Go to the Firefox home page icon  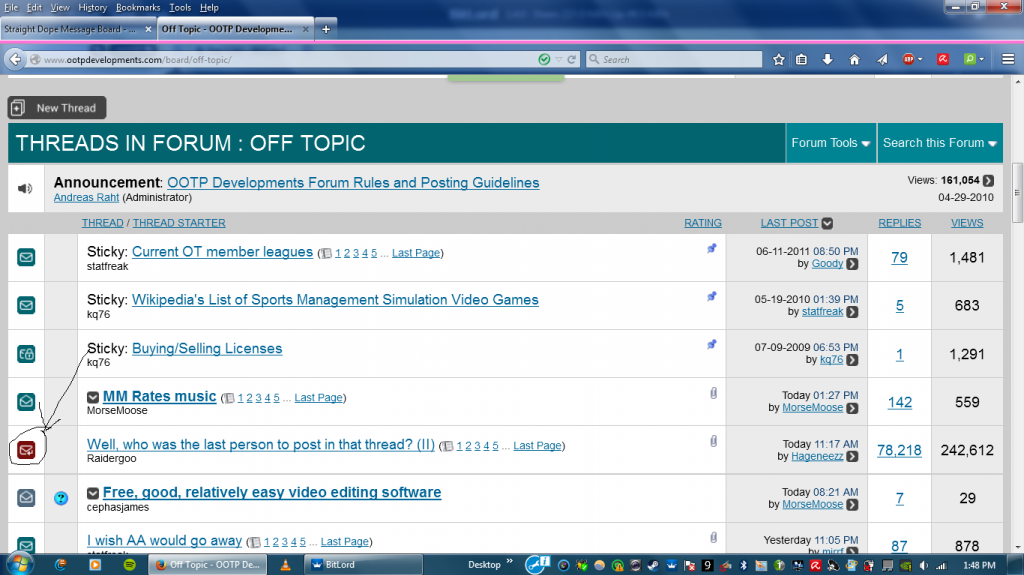click(854, 59)
